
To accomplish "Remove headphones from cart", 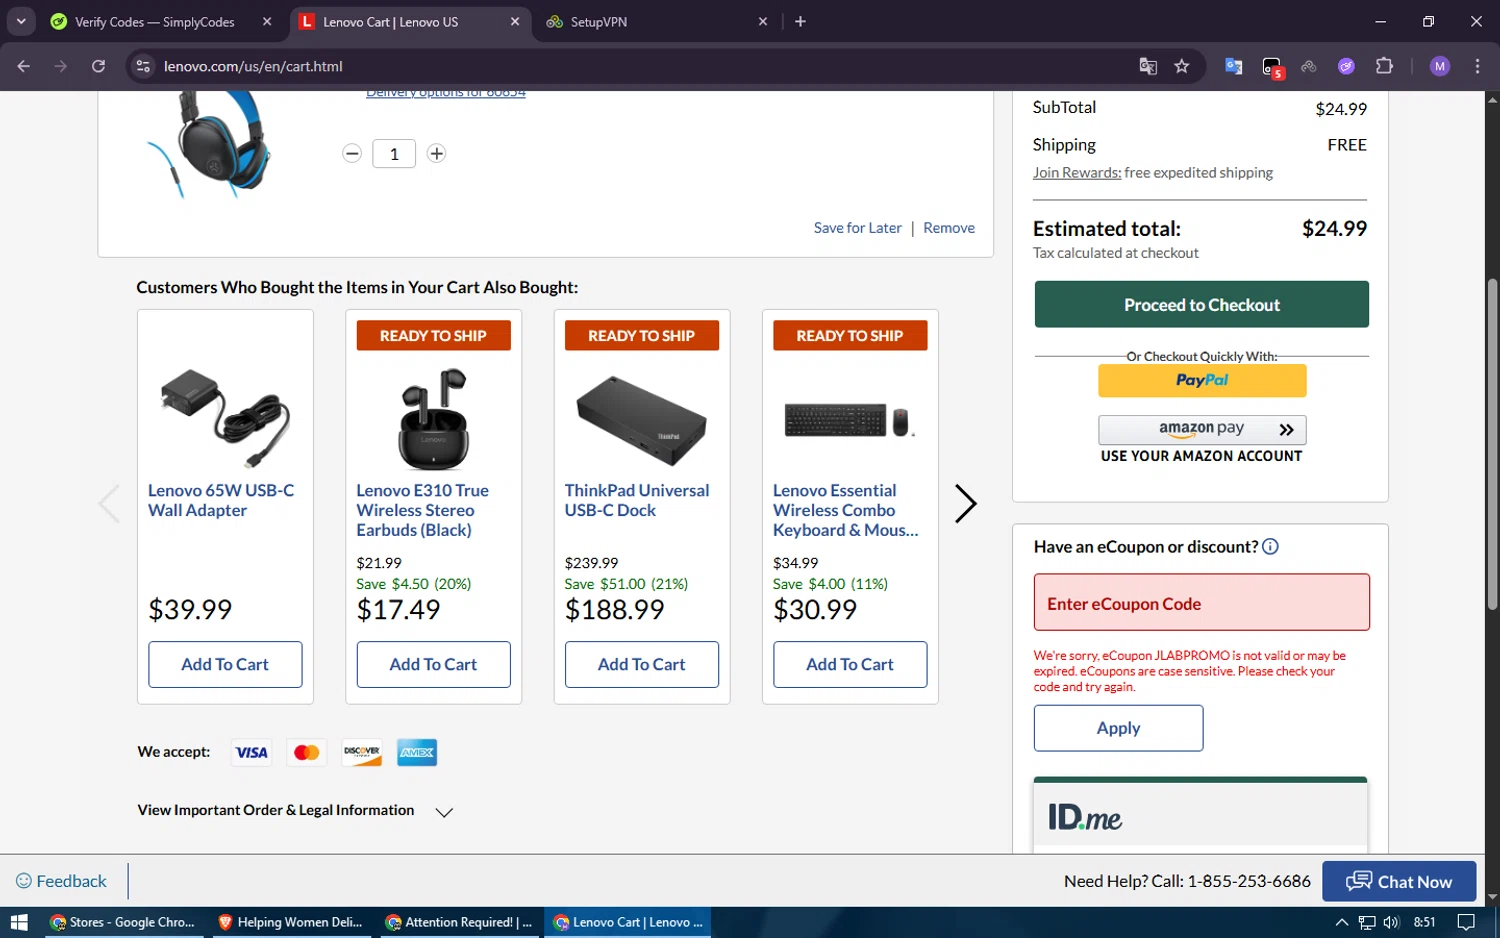I will pyautogui.click(x=949, y=228).
